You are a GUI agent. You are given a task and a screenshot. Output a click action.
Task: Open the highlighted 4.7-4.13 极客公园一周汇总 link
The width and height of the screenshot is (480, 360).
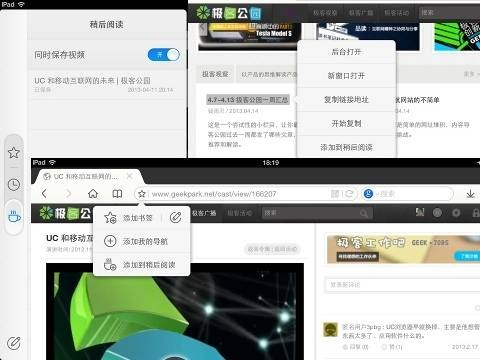pyautogui.click(x=248, y=99)
